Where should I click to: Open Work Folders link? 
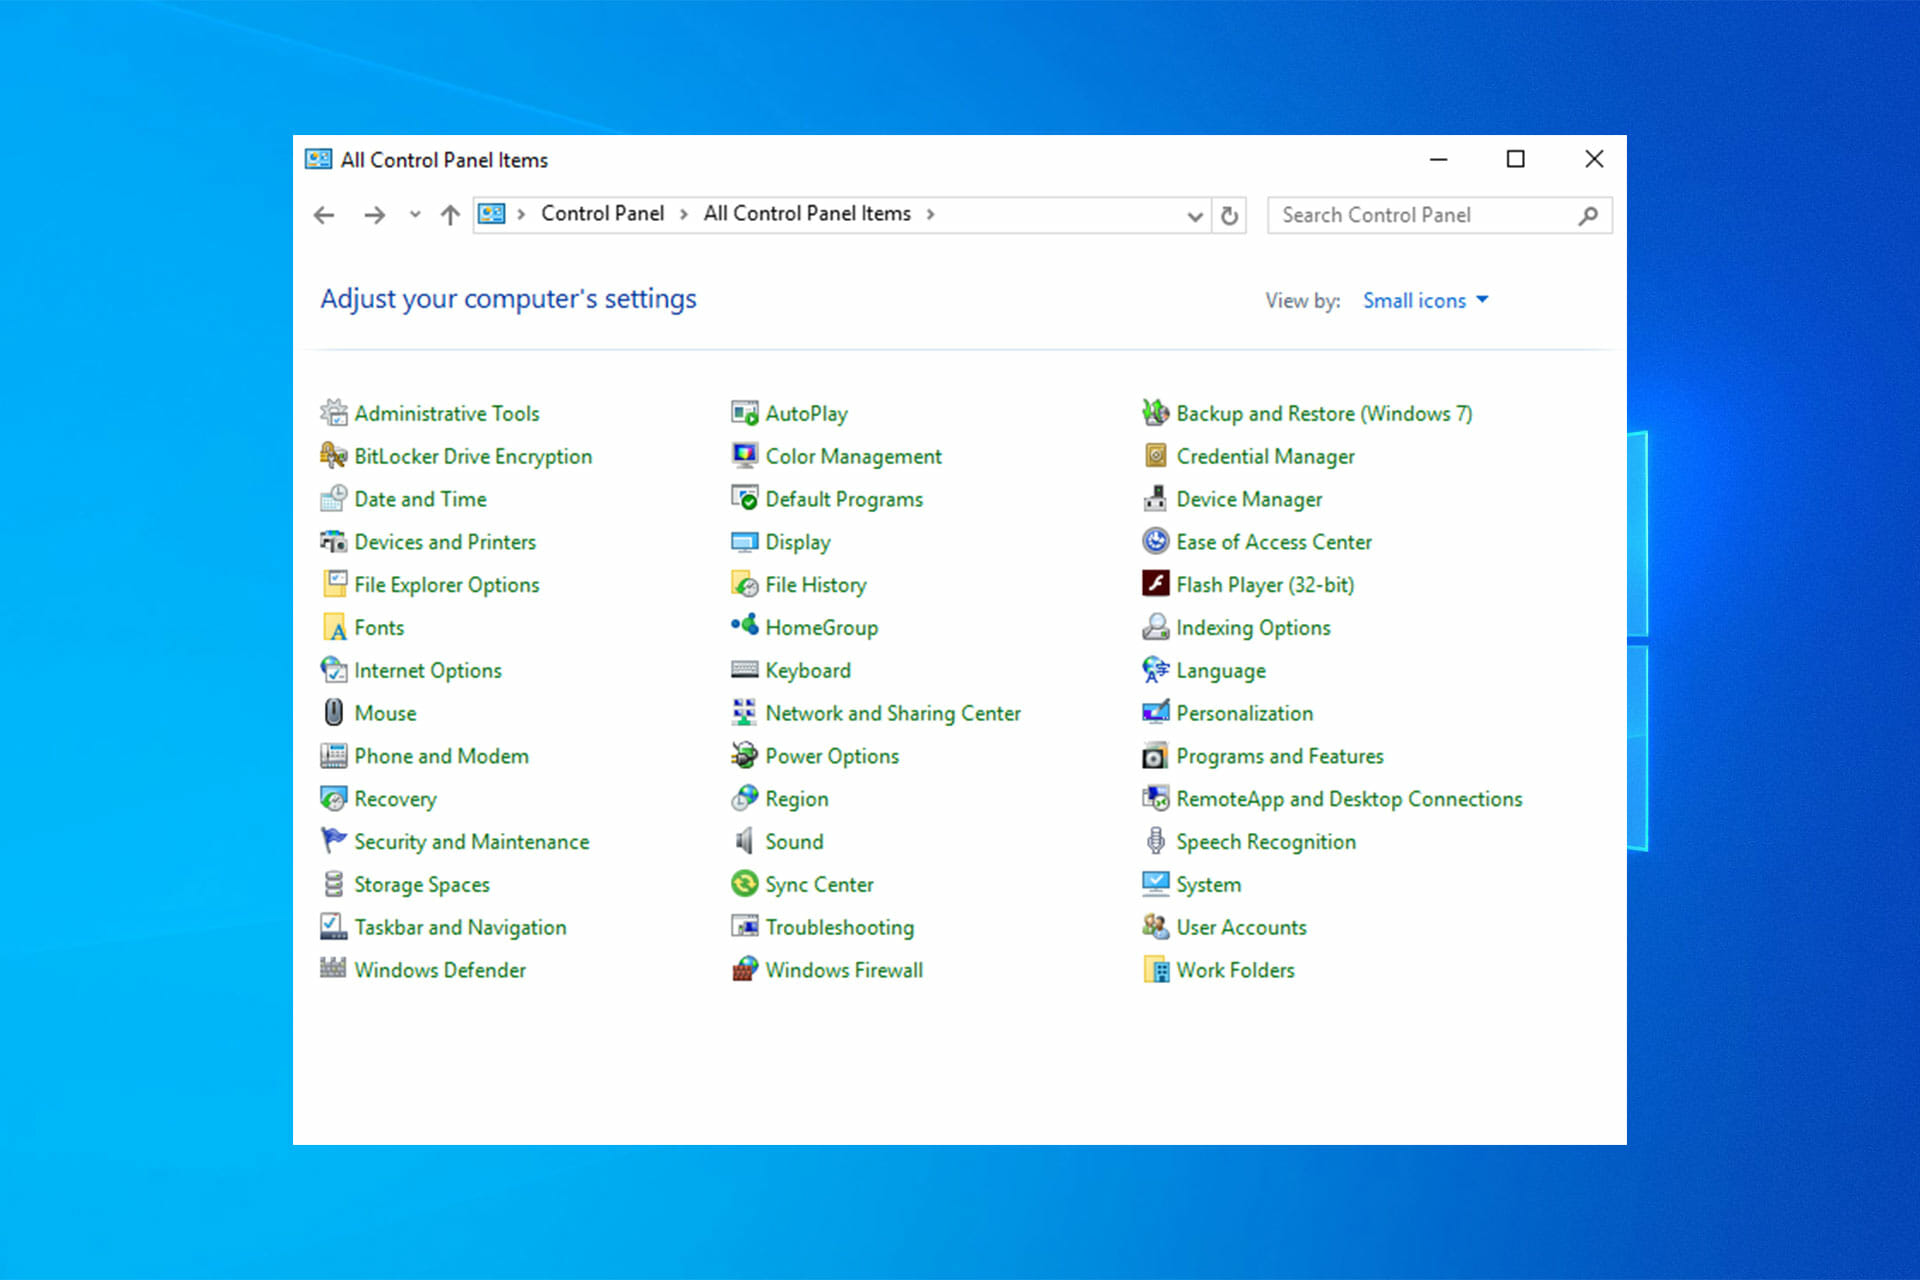[1235, 970]
